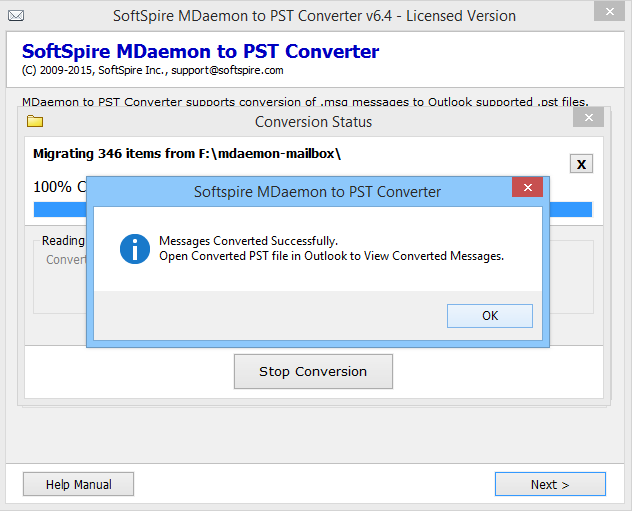Image resolution: width=632 pixels, height=511 pixels.
Task: Click the Next > button
Action: [550, 484]
